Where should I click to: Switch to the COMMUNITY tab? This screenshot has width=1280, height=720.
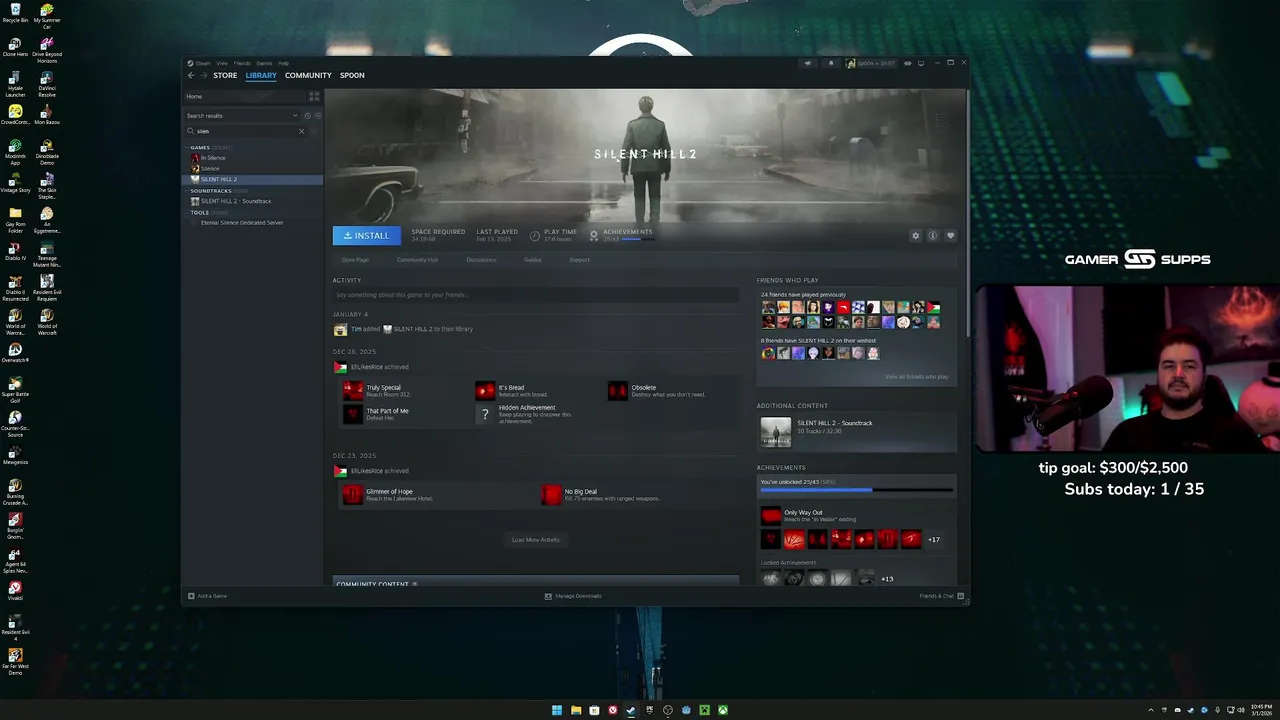pos(308,75)
